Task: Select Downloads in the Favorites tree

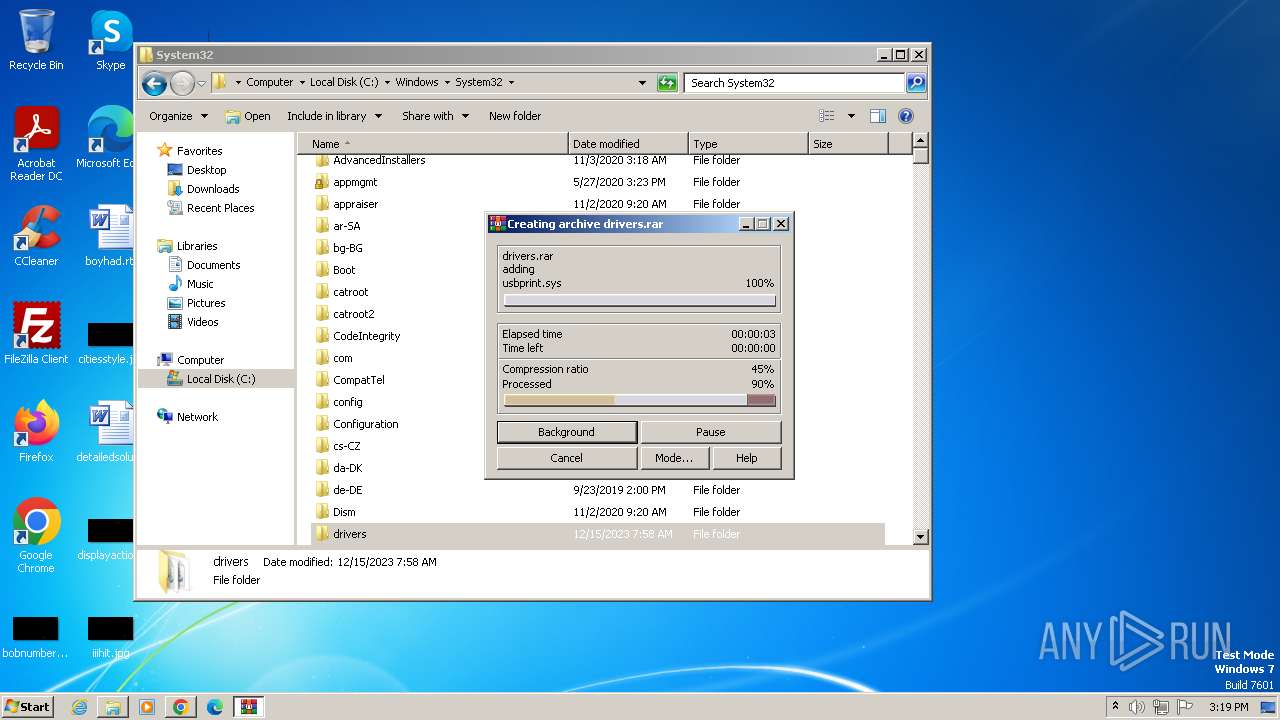Action: tap(213, 189)
